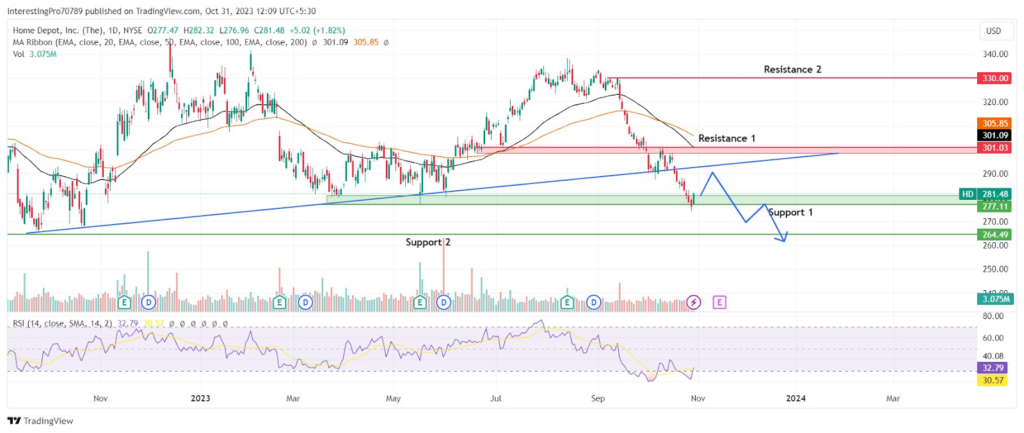Viewport: 1024px width, 433px height.
Task: Click the dividend marker in late November 2022
Action: [x=148, y=302]
